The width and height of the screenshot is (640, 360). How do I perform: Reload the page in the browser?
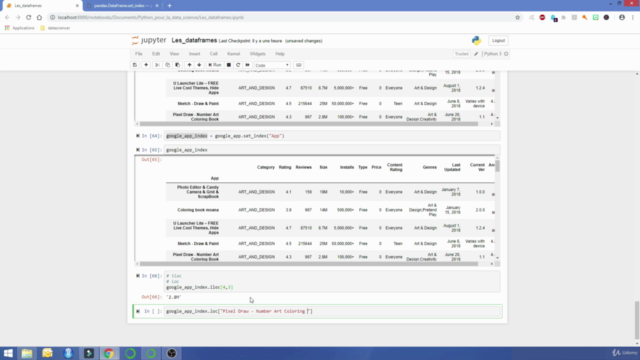click(x=29, y=18)
